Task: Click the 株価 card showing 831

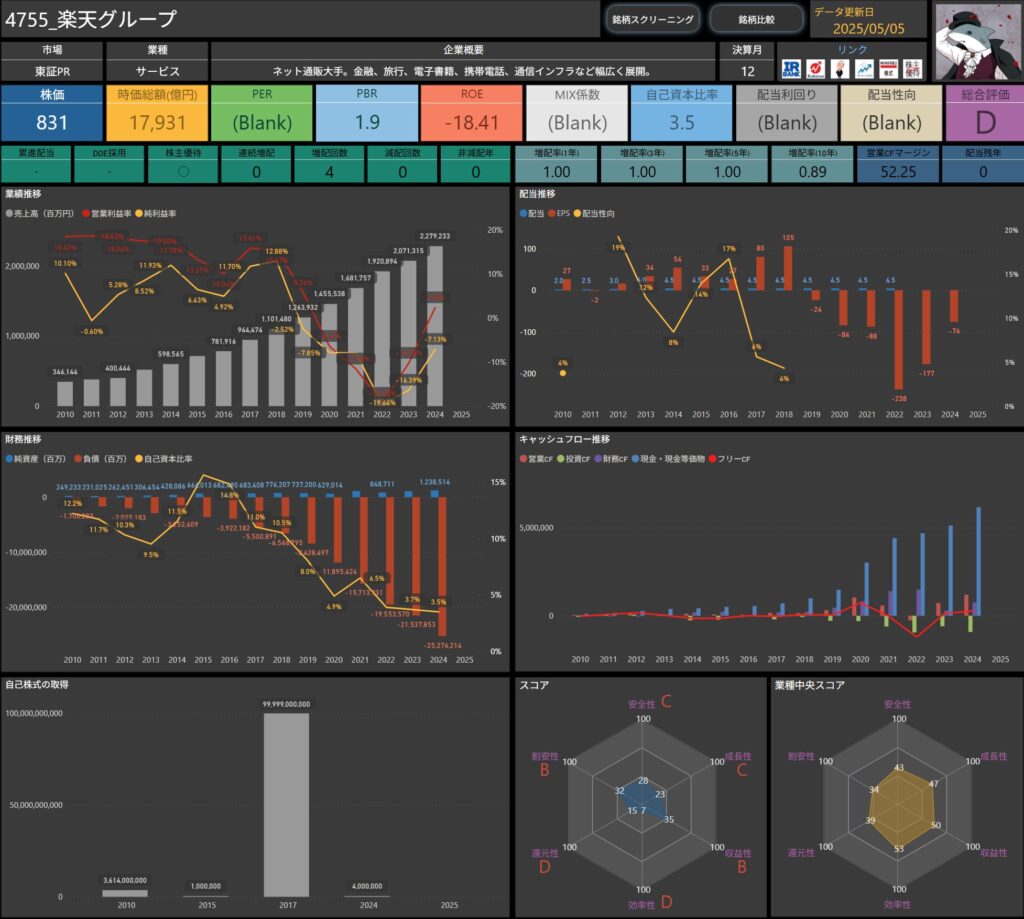Action: (x=52, y=113)
